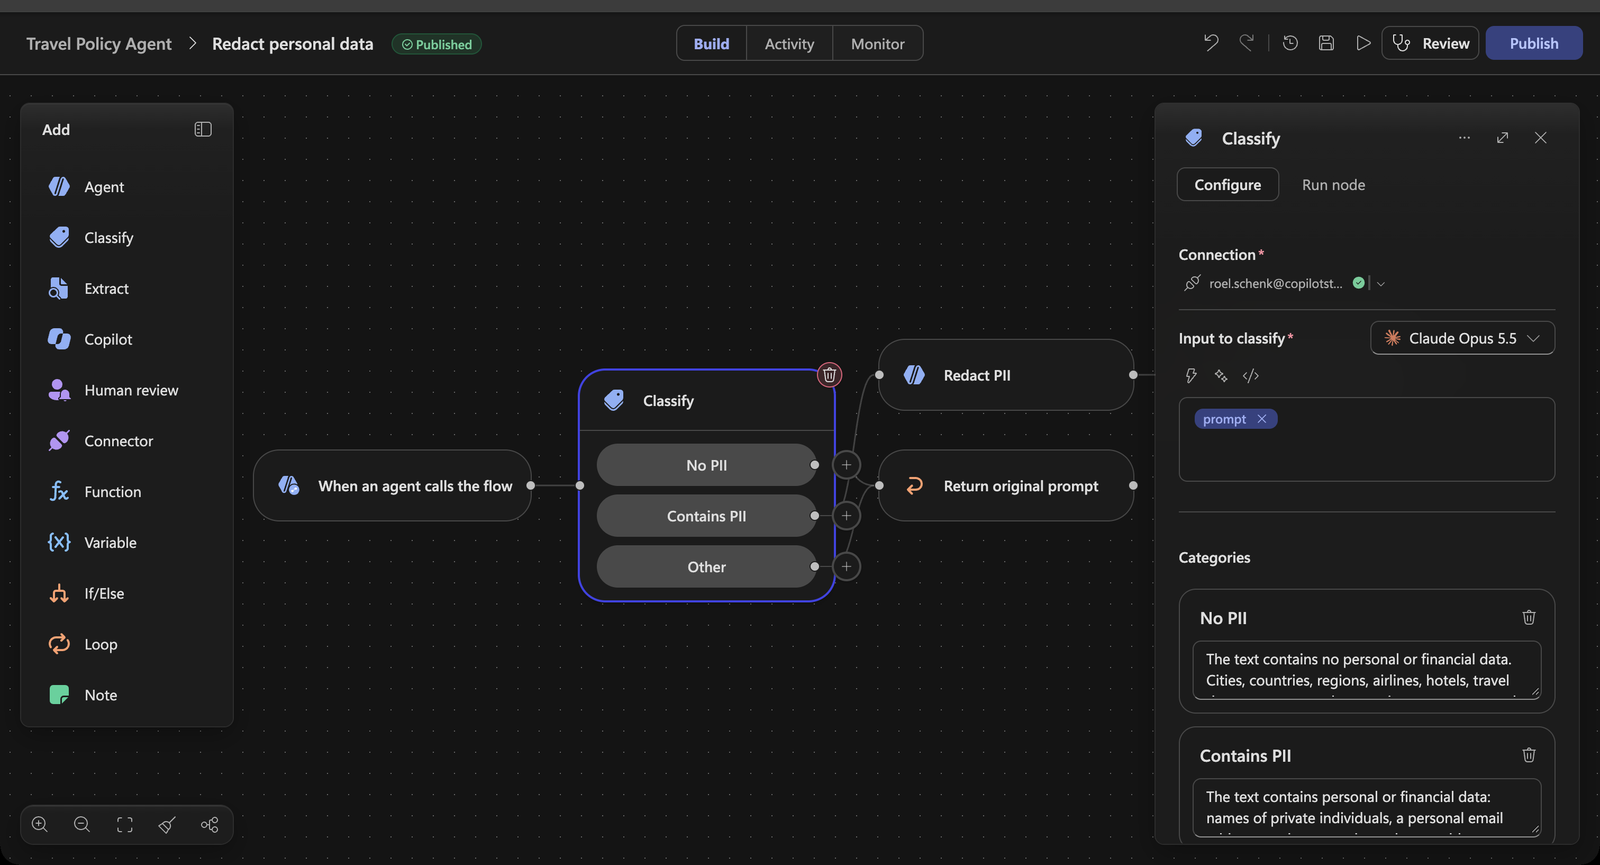Image resolution: width=1600 pixels, height=865 pixels.
Task: Add a Note to the canvas
Action: [x=100, y=695]
